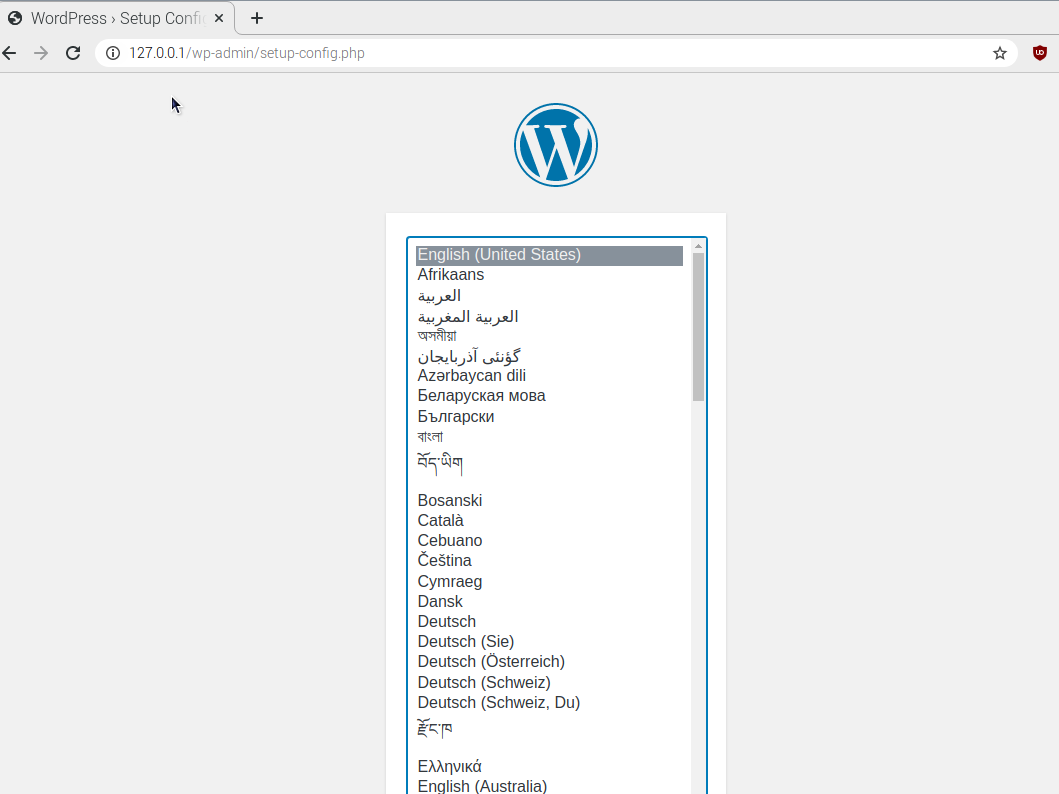Select the گؤنئی آذربایجان language option
This screenshot has height=794, width=1059.
pyautogui.click(x=550, y=356)
